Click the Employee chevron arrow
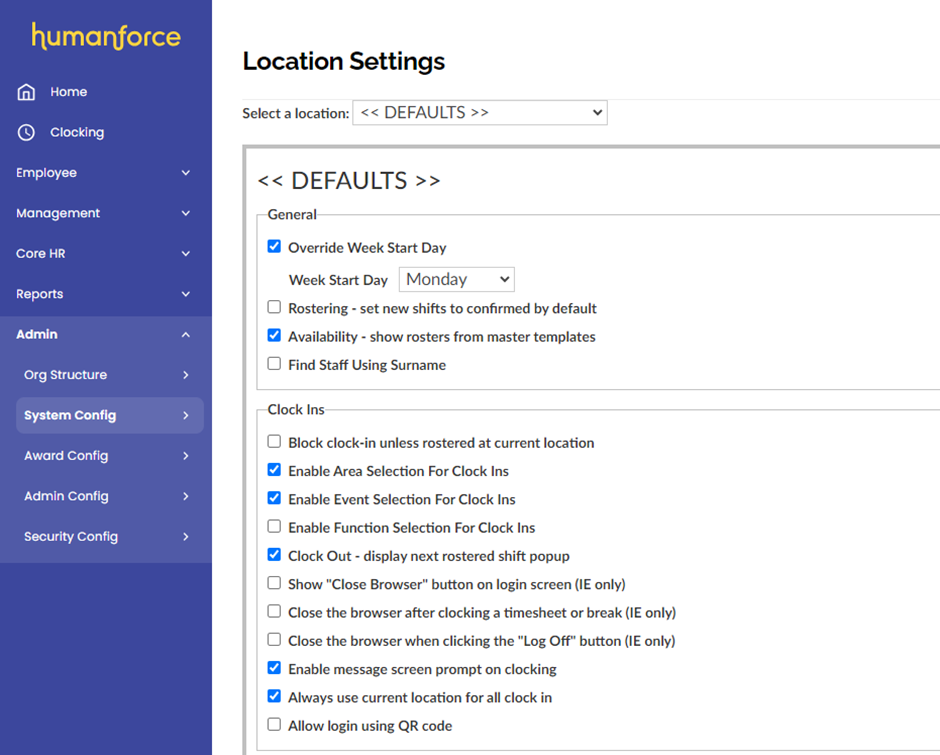940x755 pixels. click(186, 173)
